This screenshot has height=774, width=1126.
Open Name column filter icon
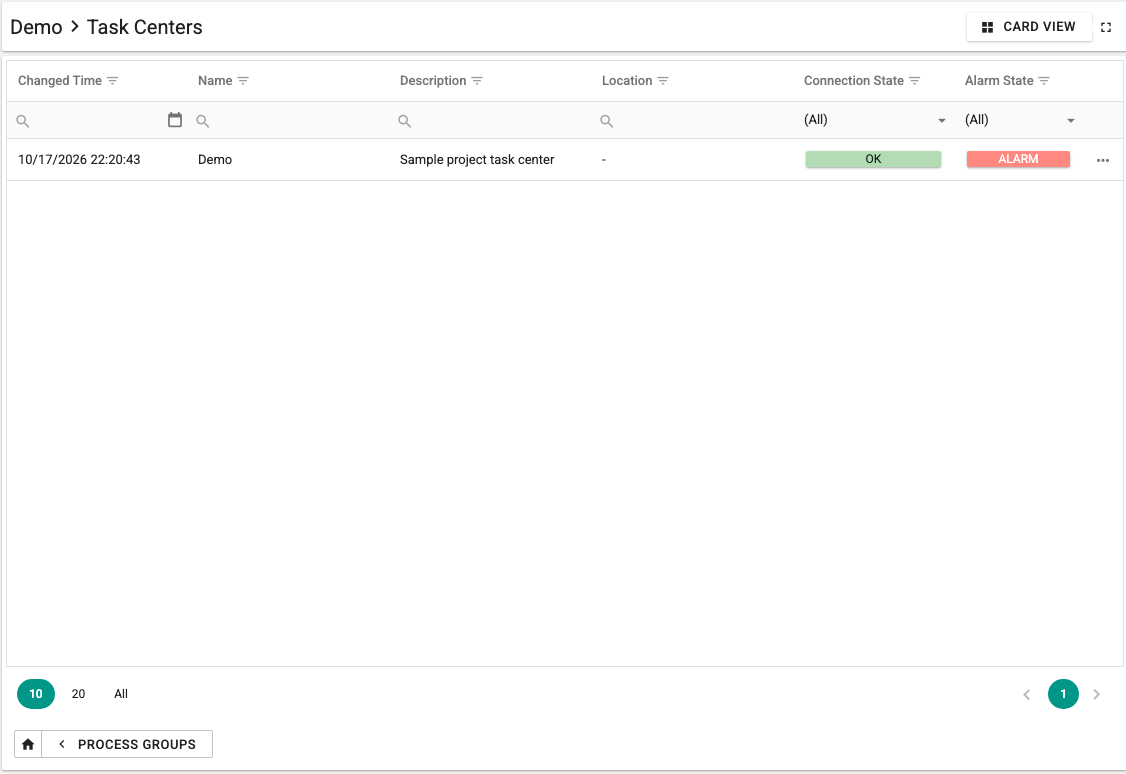[243, 81]
